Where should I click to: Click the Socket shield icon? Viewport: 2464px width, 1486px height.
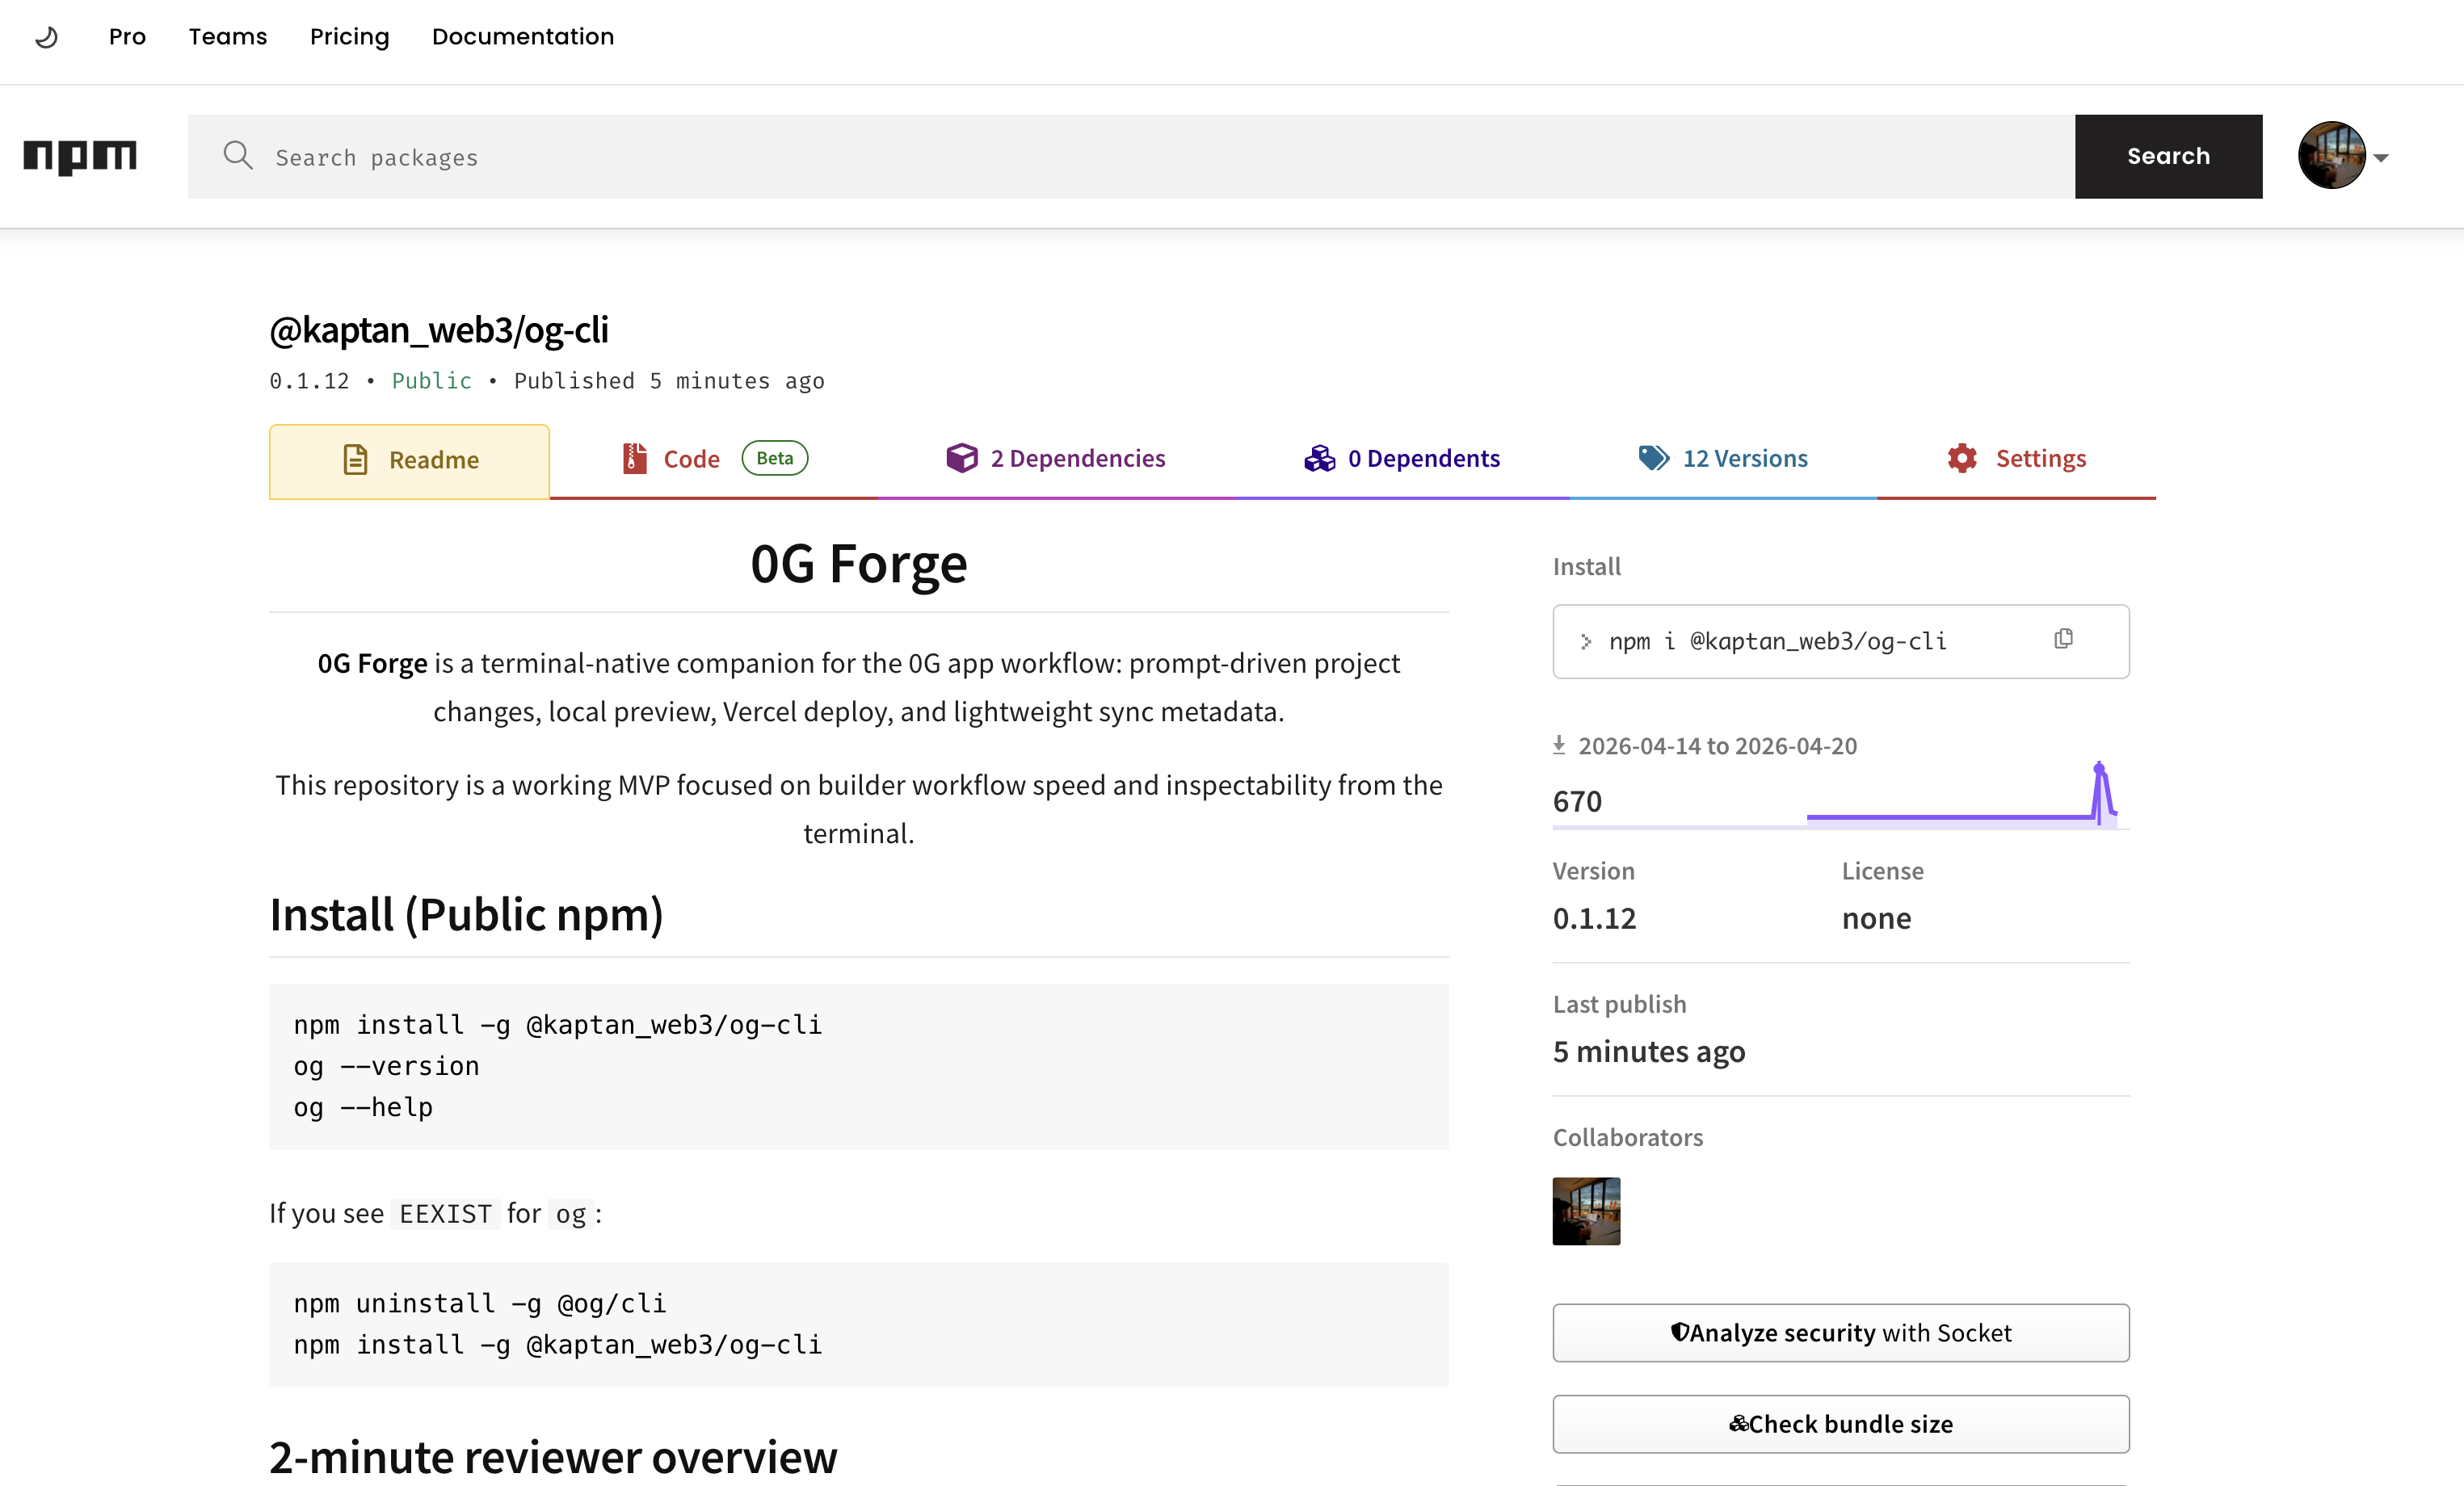click(x=1680, y=1332)
